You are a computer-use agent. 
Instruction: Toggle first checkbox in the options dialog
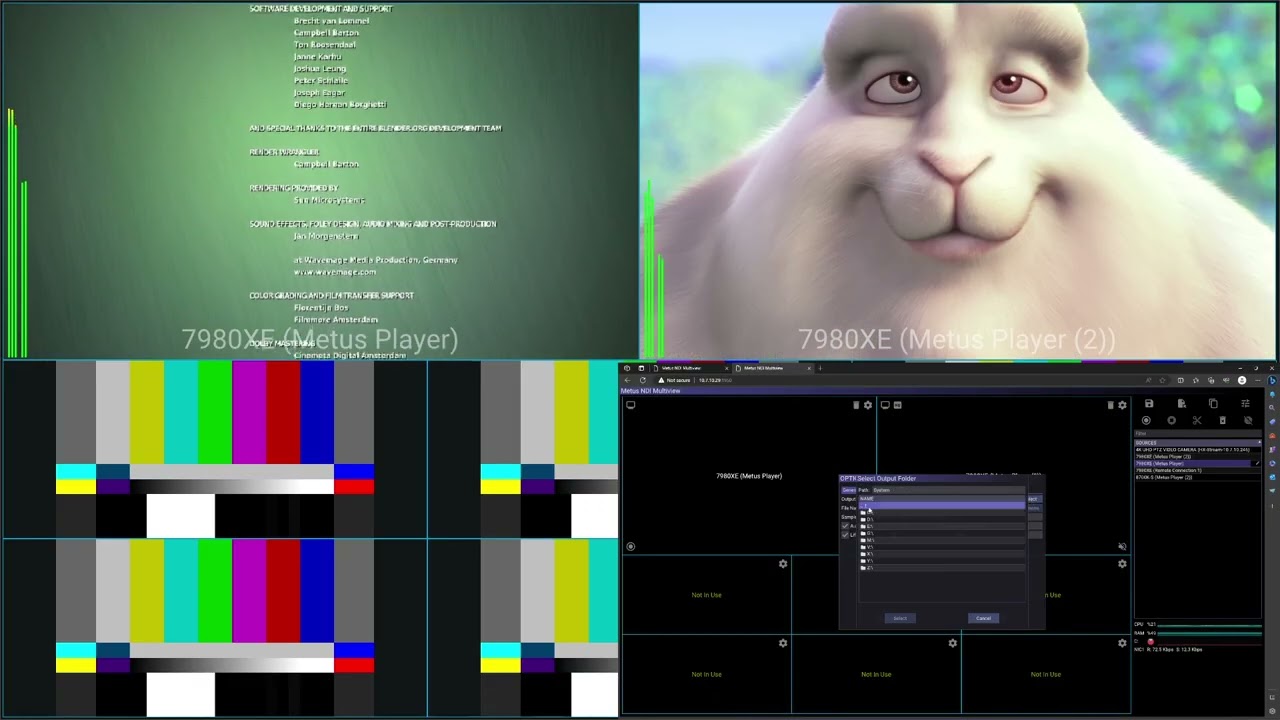point(845,526)
